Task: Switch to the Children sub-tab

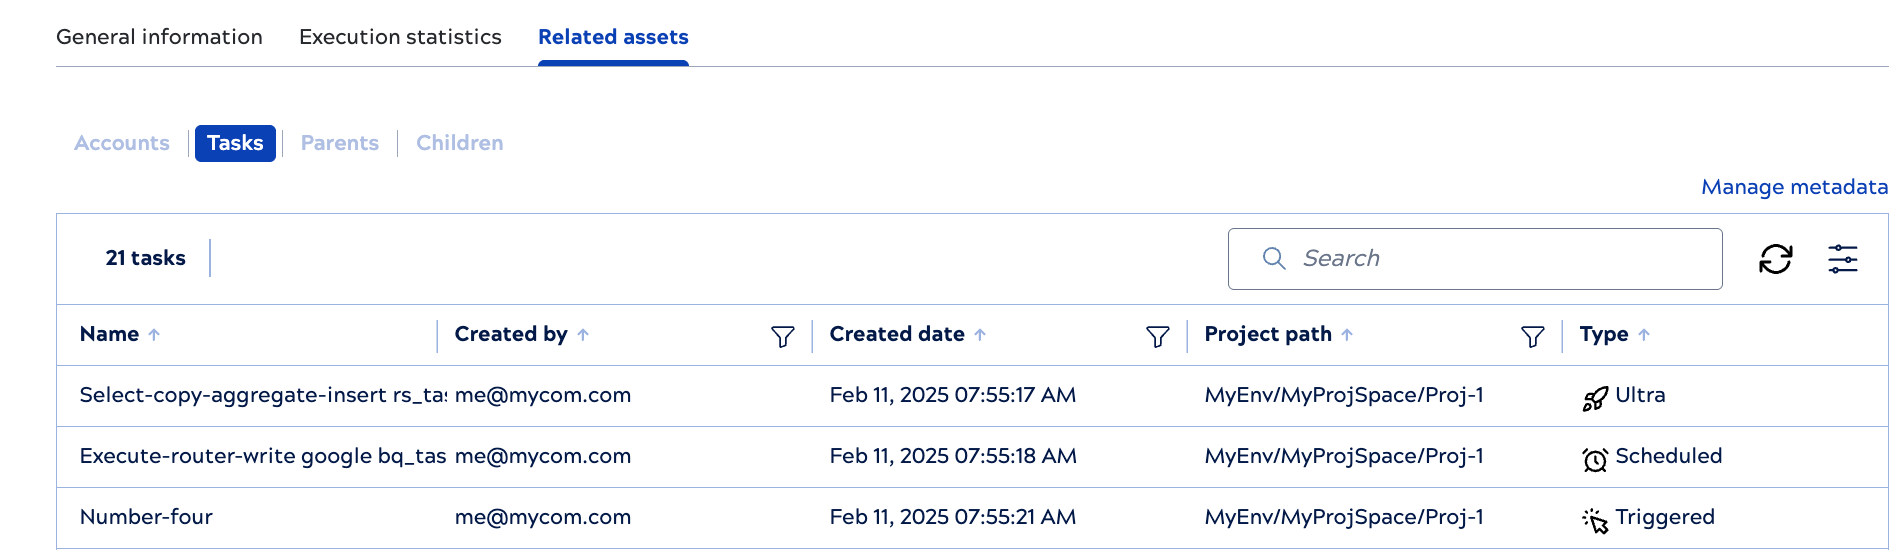Action: point(460,143)
